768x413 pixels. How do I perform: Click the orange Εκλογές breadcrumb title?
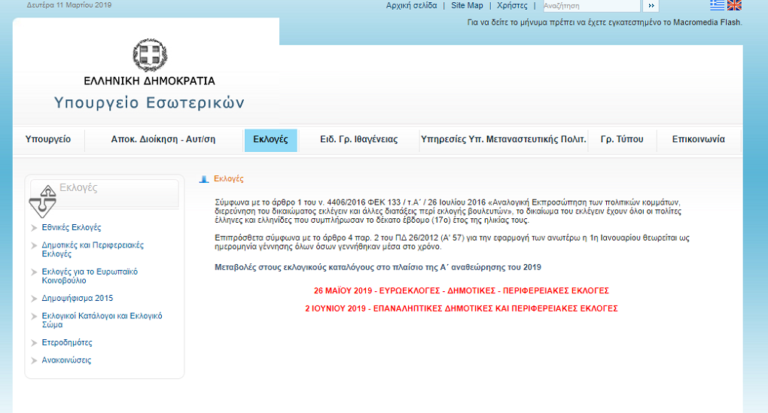pos(229,179)
